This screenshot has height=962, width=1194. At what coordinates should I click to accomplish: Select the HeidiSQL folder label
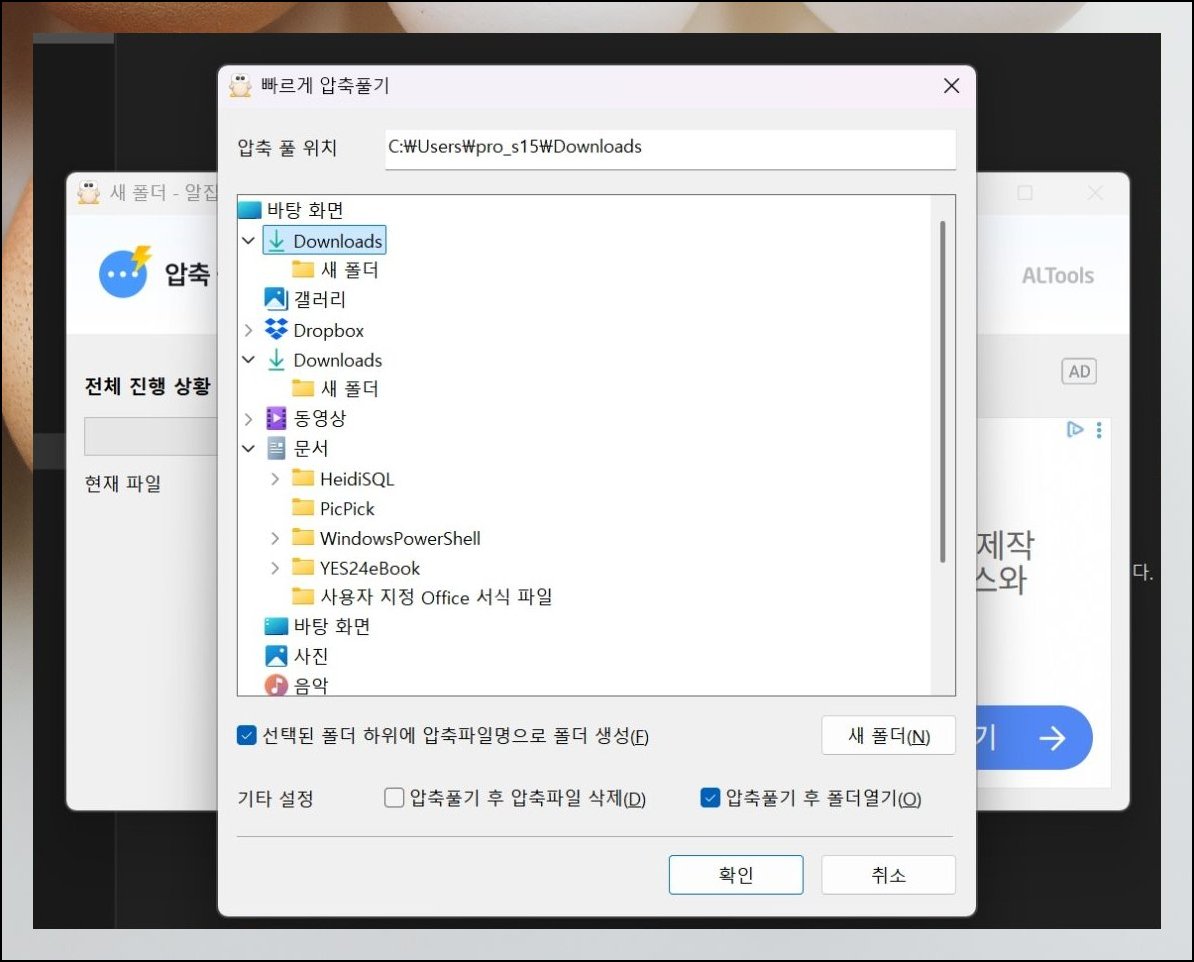coord(357,479)
